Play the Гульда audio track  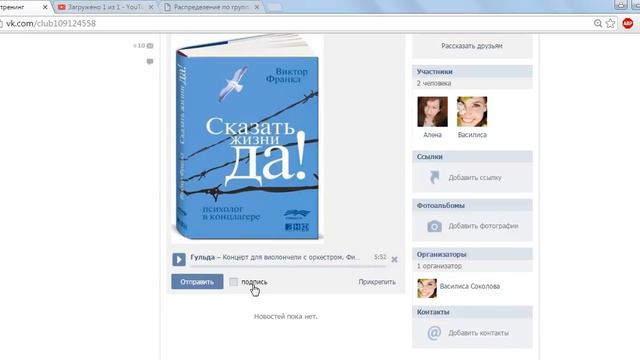coord(179,259)
